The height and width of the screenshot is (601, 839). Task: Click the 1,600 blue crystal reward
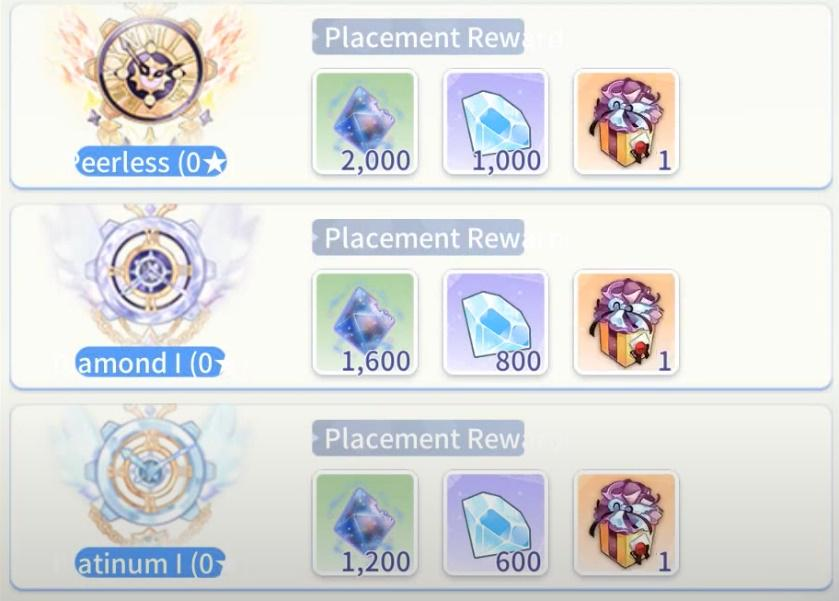tap(365, 323)
